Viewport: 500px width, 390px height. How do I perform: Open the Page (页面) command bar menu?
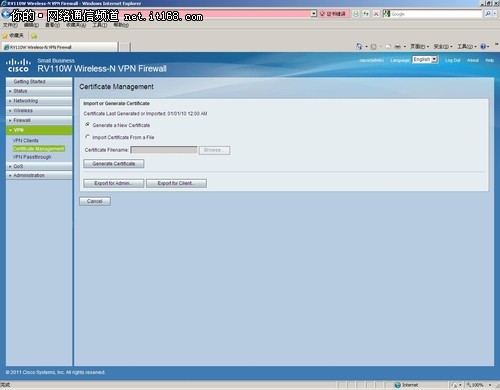[x=419, y=47]
